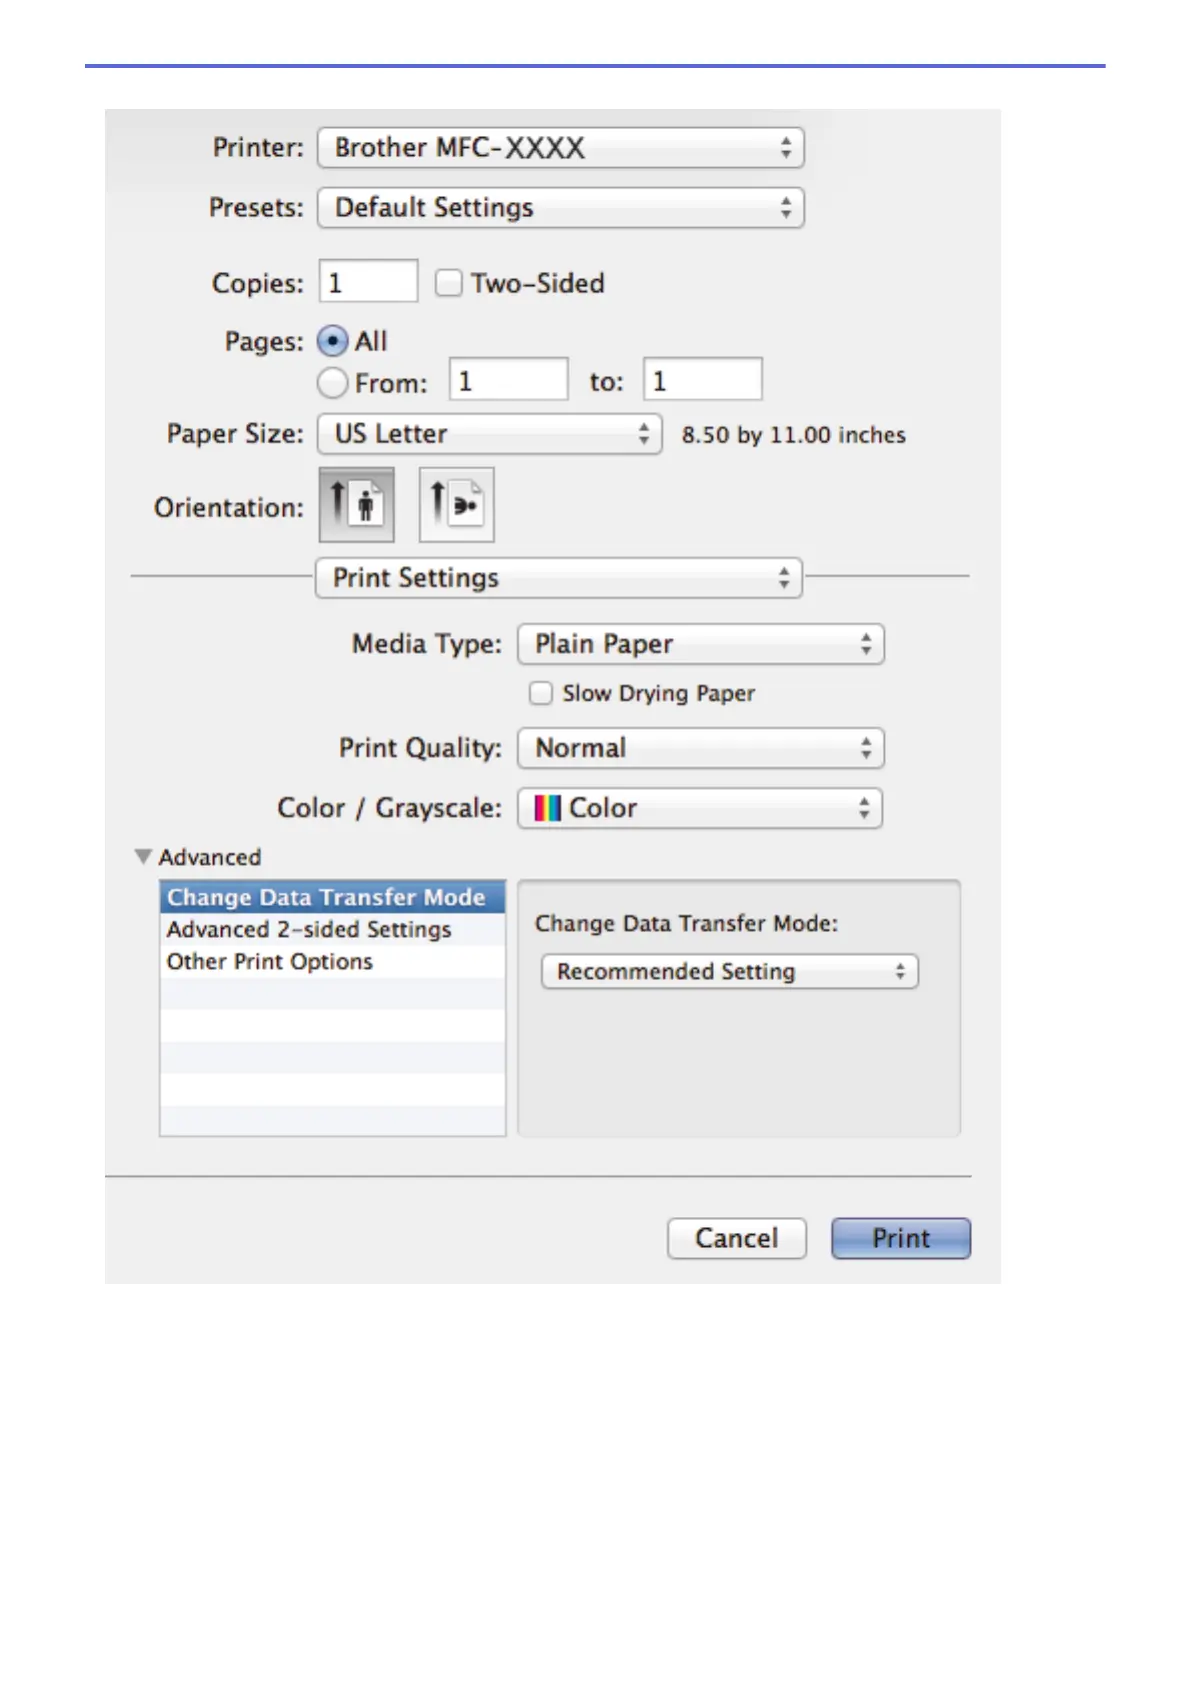Open the Paper Size US Letter dropdown

pos(490,434)
